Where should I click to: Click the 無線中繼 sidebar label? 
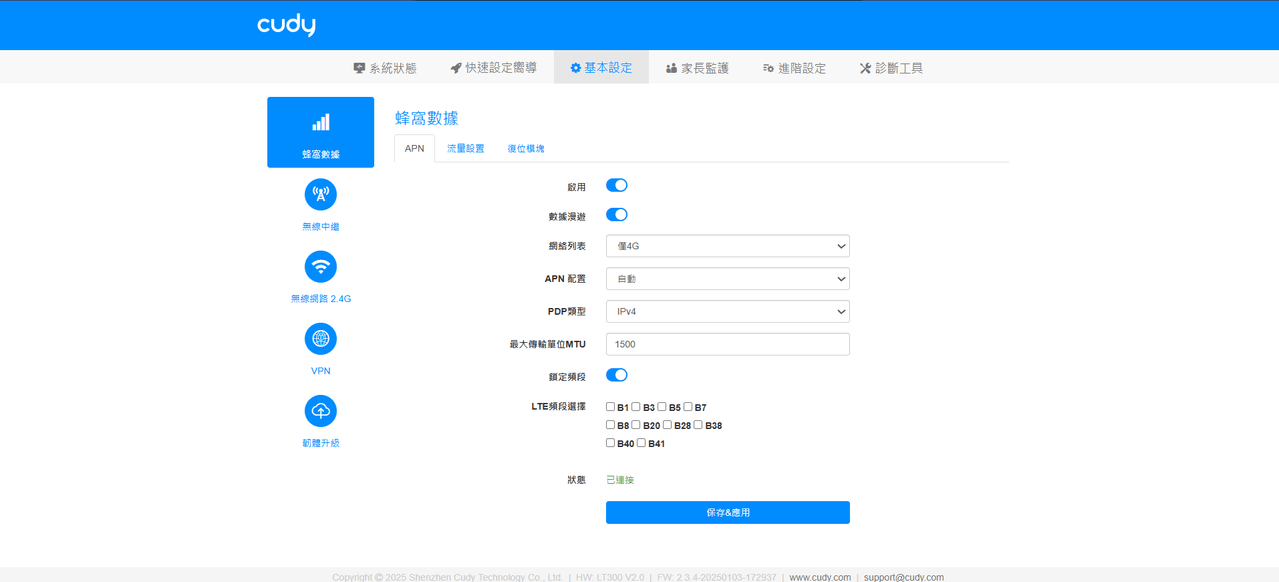pos(321,227)
